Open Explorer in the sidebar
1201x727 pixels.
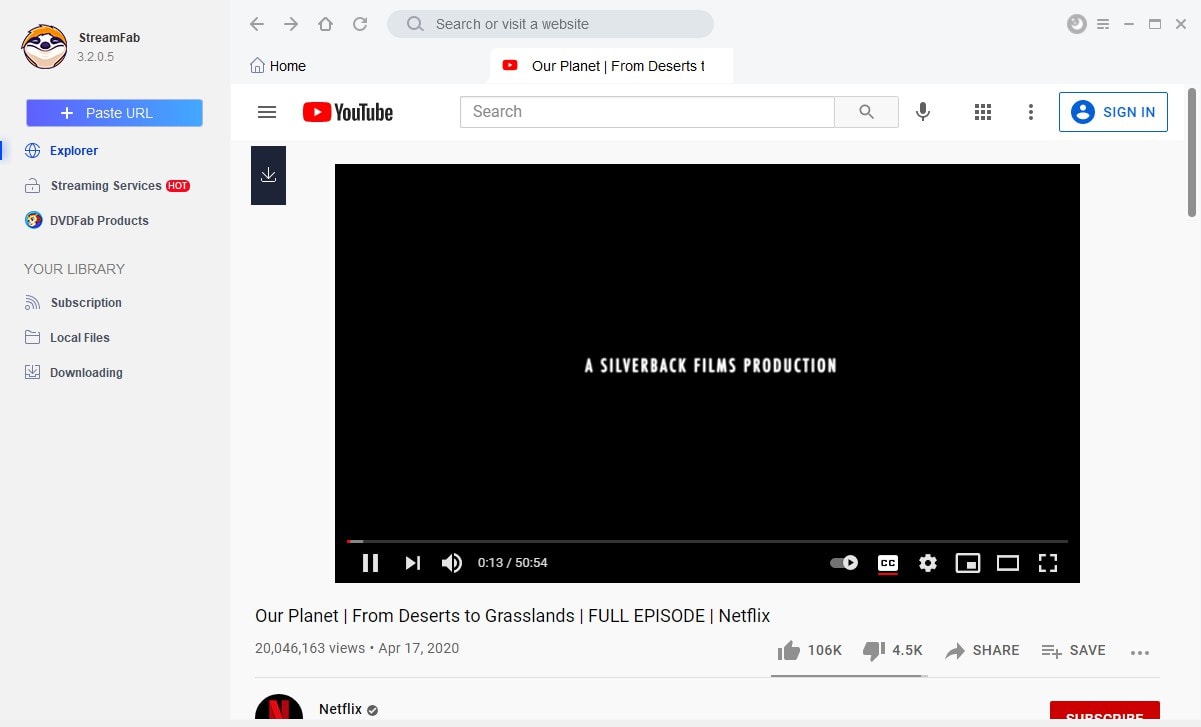pyautogui.click(x=74, y=151)
